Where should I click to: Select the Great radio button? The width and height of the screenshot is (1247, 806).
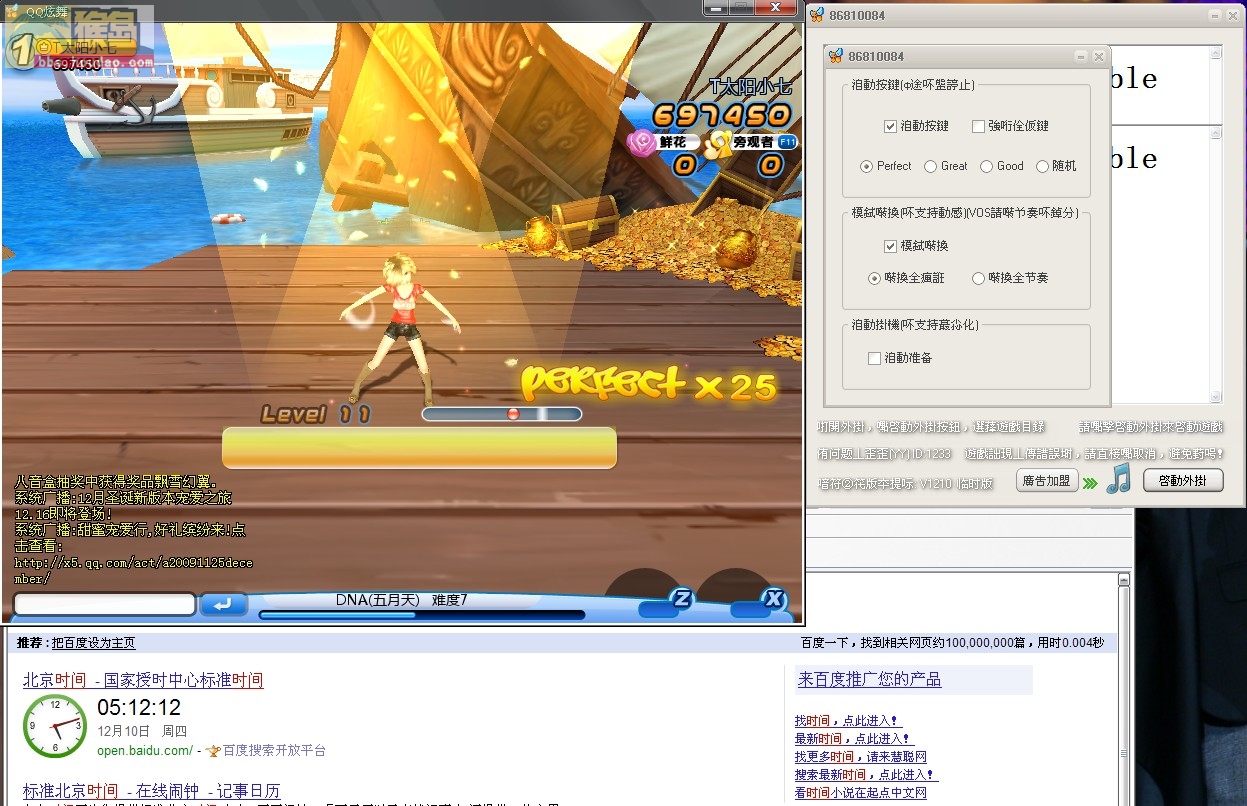coord(930,166)
